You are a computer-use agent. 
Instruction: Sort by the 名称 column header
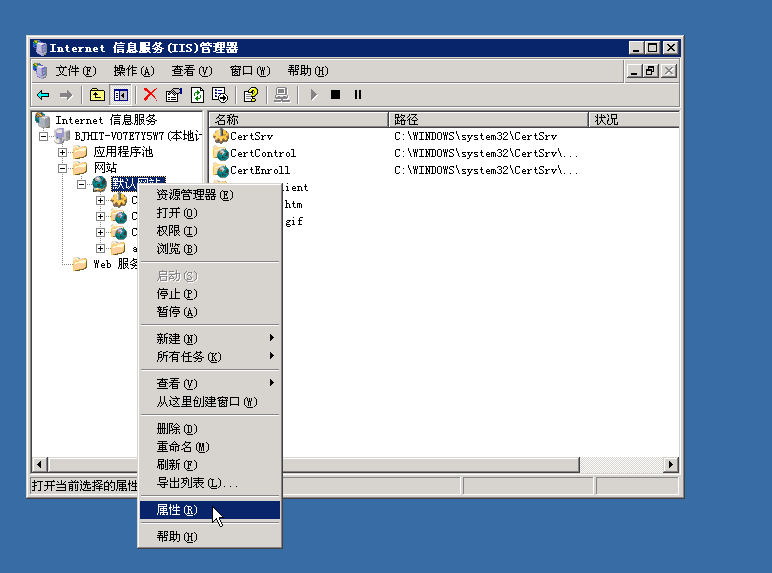[x=299, y=120]
